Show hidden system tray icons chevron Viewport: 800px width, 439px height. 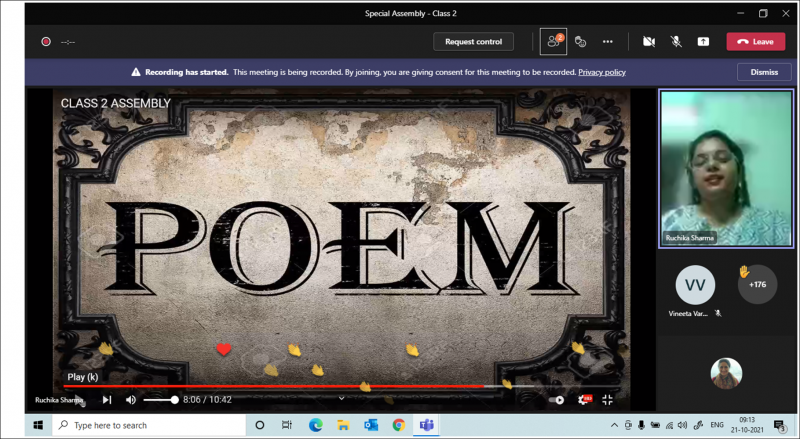pos(614,425)
